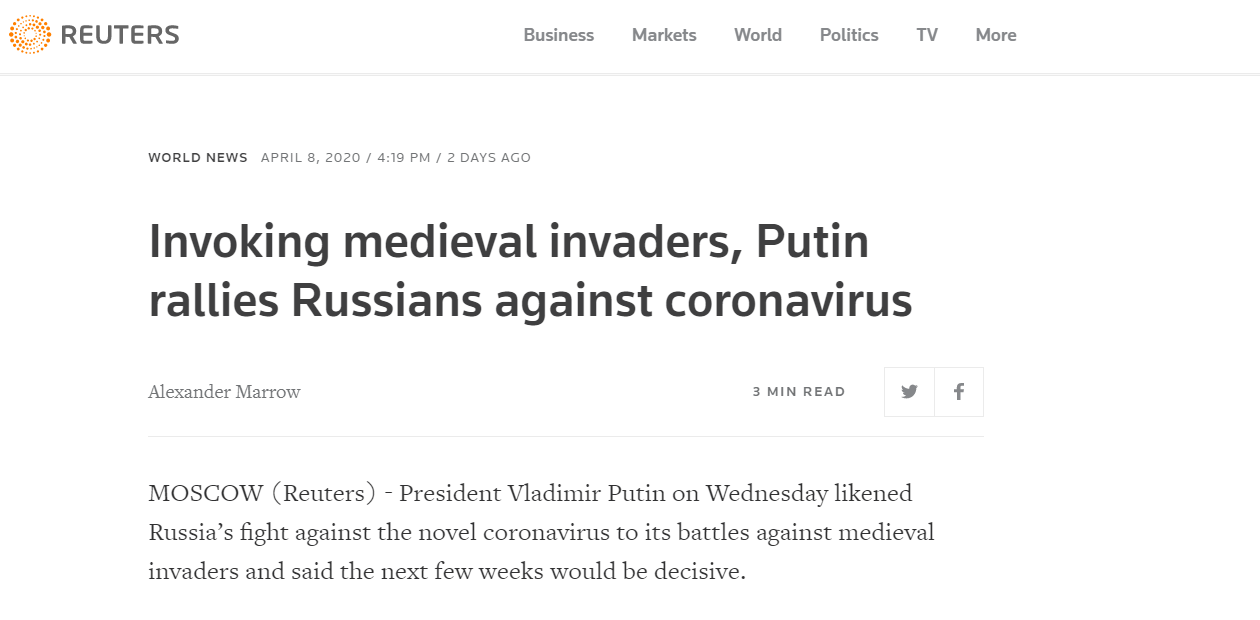
Task: Click the Reuters orange dotted logo
Action: point(30,35)
